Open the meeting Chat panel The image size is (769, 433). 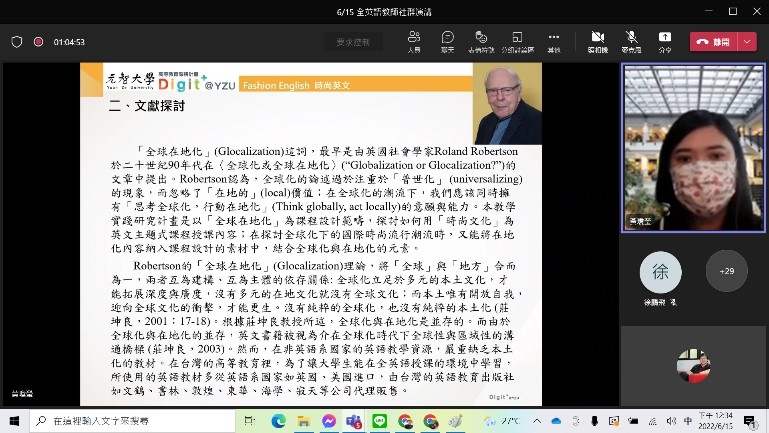(x=447, y=41)
